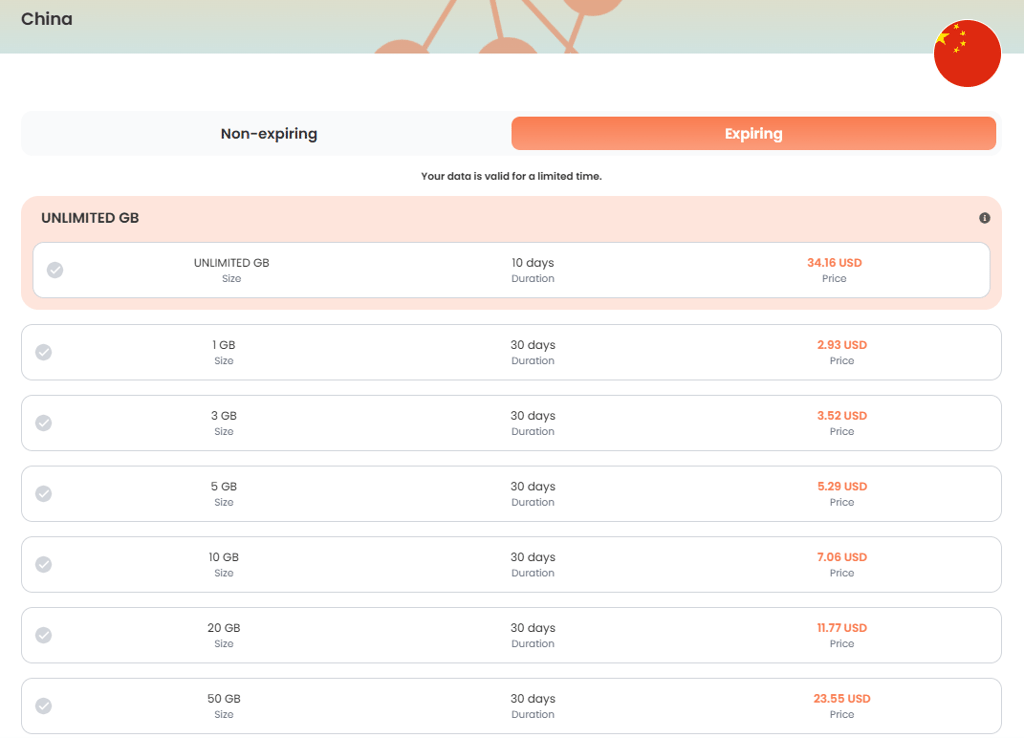Click the 10 days duration of the unlimited plan
Viewport: 1024px width, 738px height.
click(x=532, y=263)
